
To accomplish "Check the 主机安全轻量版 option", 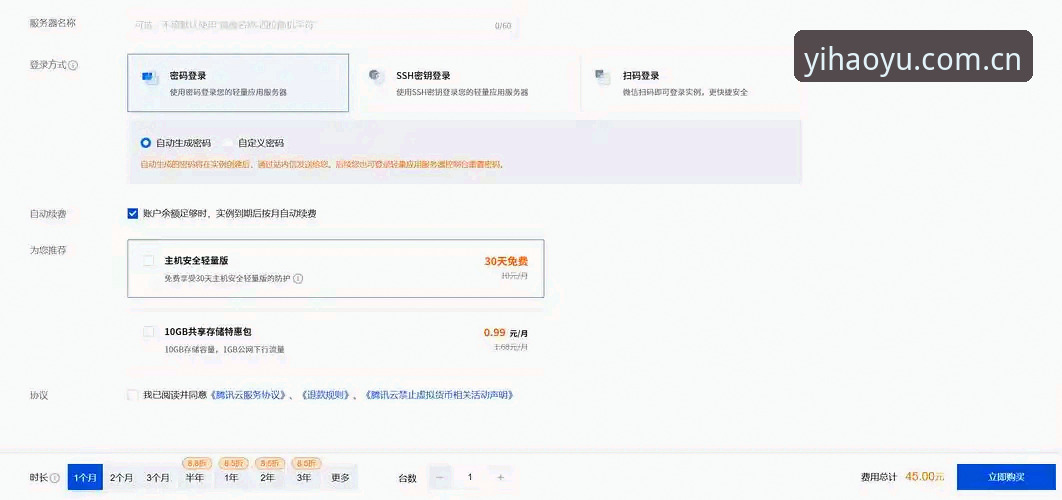I will pyautogui.click(x=148, y=261).
